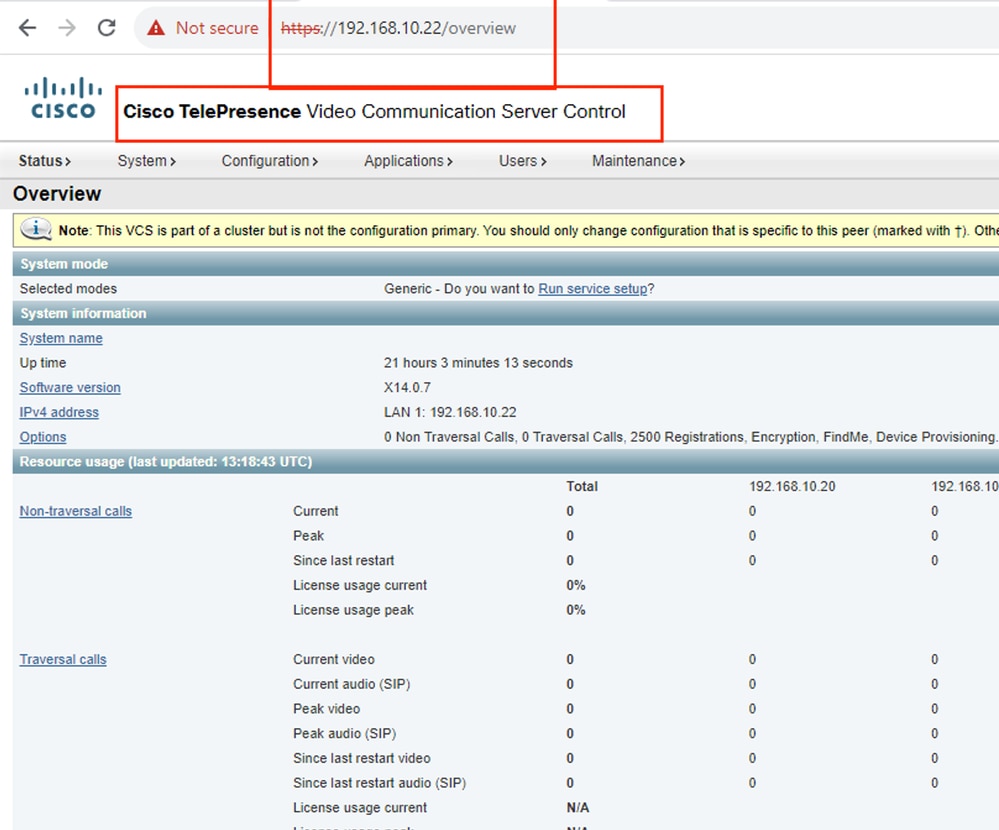Open the Non-traversal calls link
999x830 pixels.
(76, 512)
